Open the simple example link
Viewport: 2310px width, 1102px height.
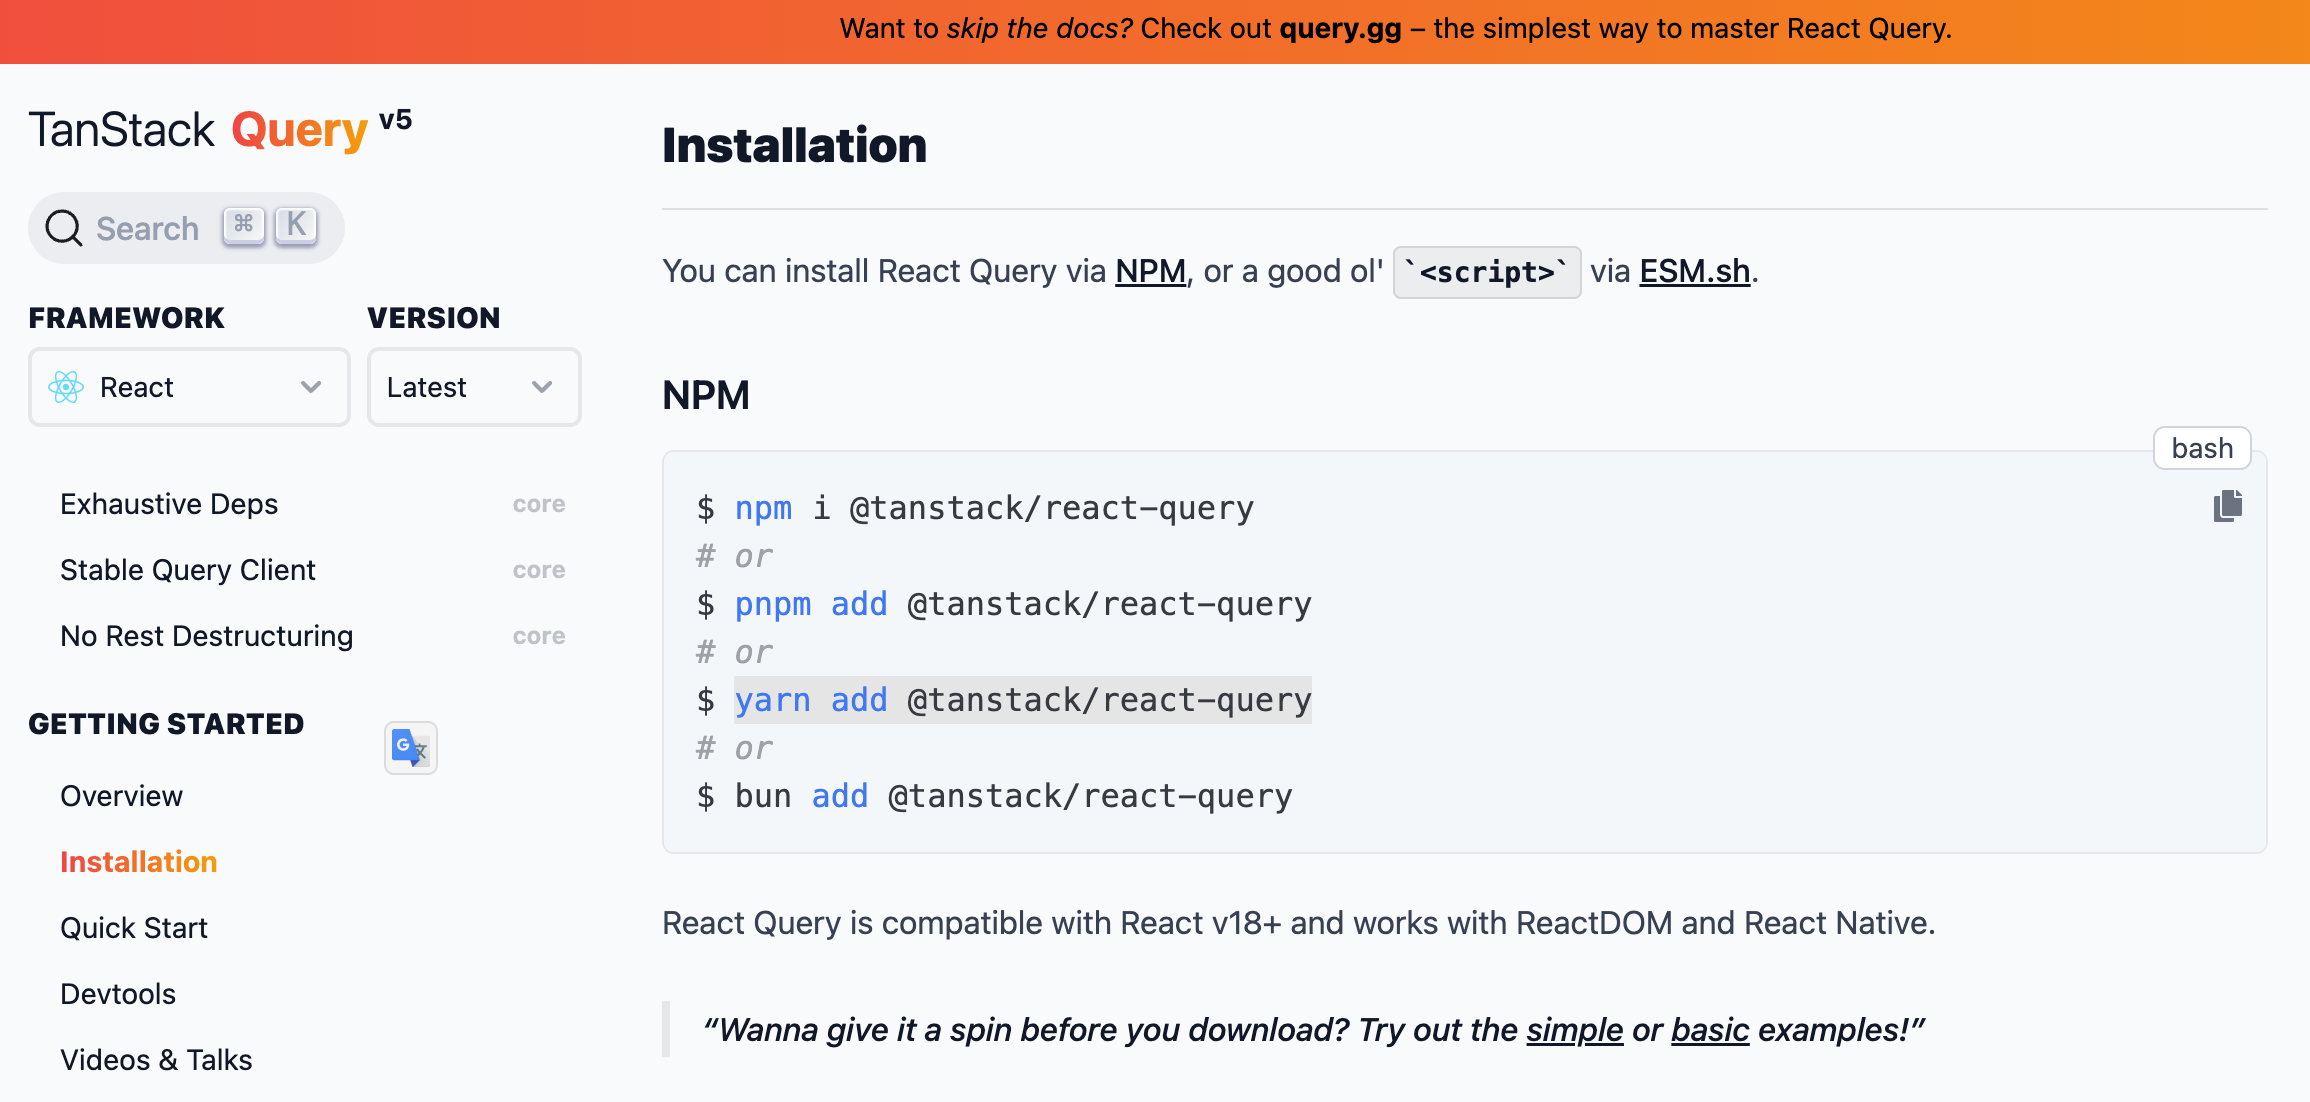point(1574,1029)
